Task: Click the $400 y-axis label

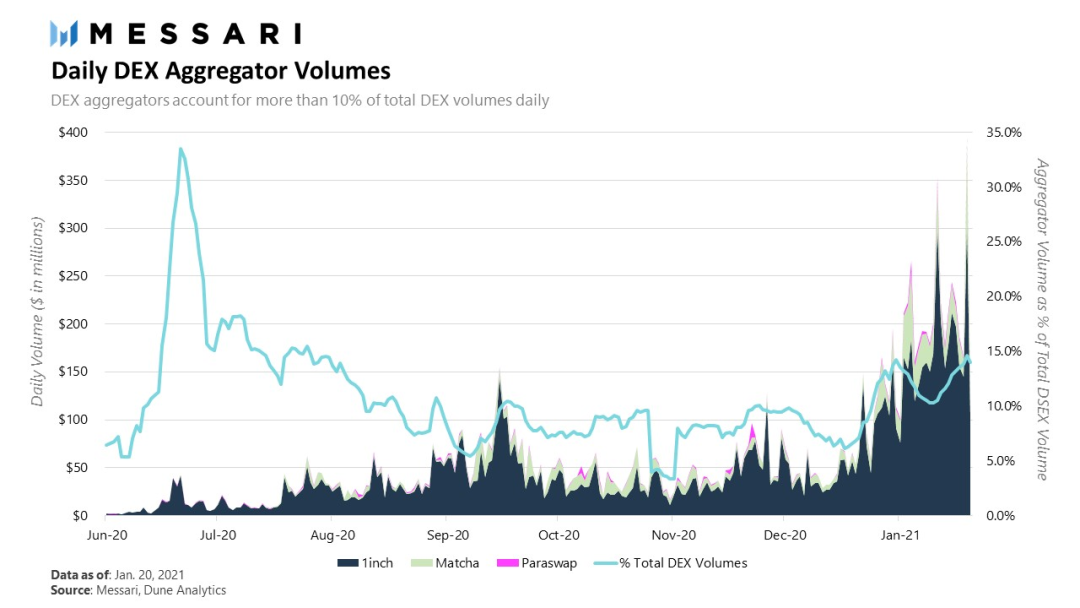Action: point(73,132)
